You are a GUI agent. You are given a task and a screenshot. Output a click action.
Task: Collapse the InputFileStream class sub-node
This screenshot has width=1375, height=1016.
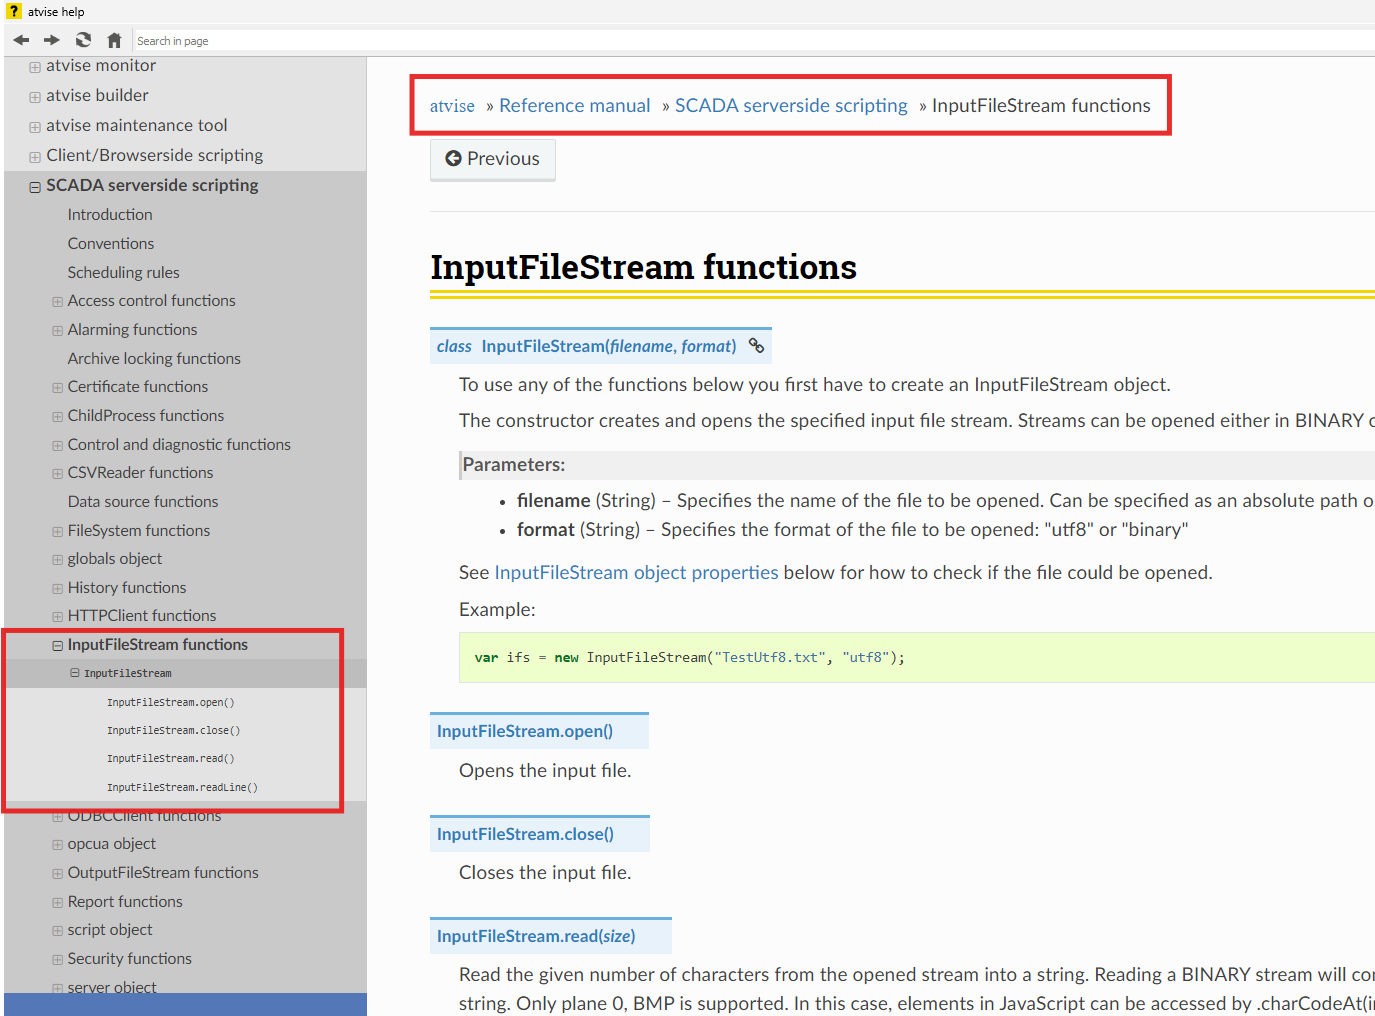point(74,673)
